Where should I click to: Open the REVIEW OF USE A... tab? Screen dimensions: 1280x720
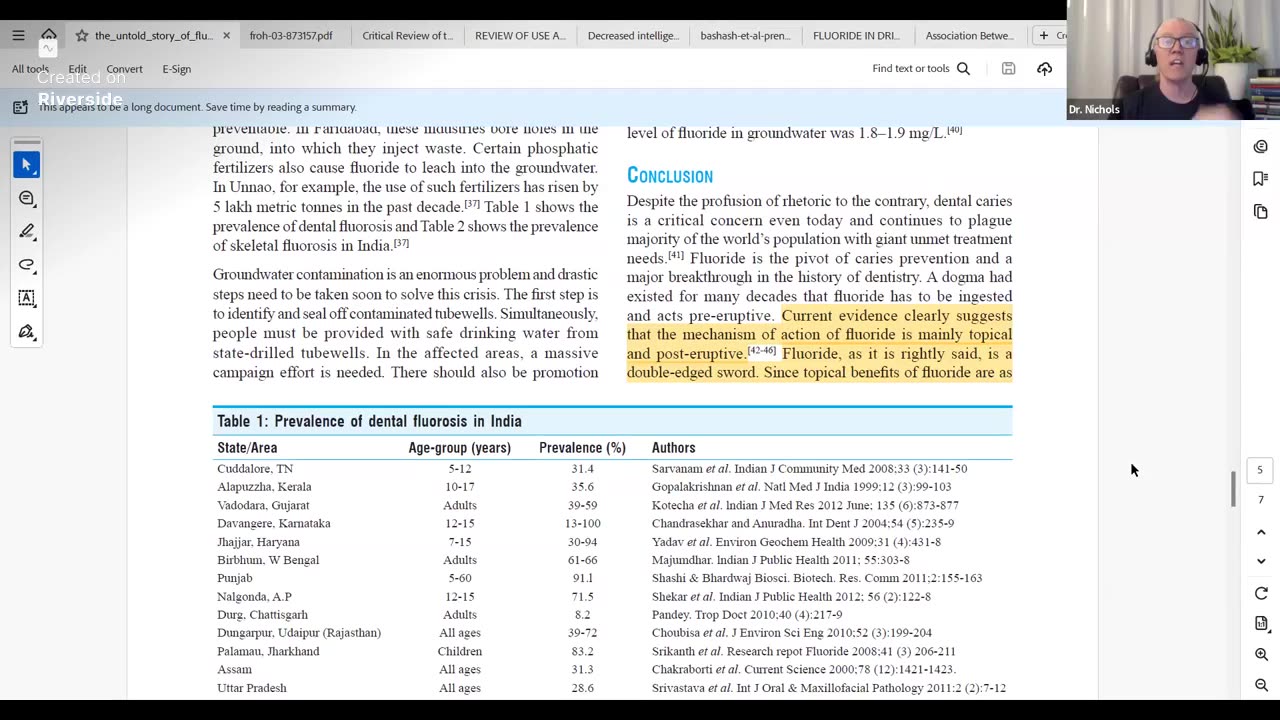pyautogui.click(x=520, y=35)
